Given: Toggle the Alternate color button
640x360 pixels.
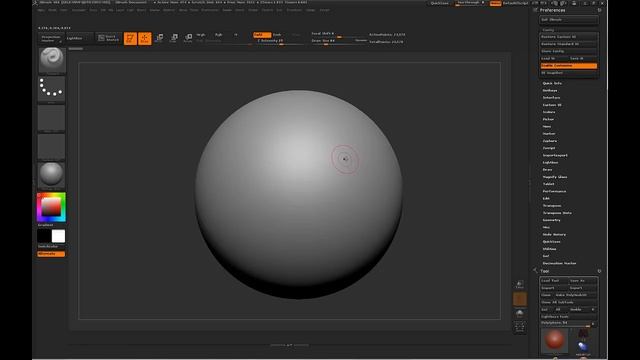Looking at the screenshot, I should click(51, 254).
